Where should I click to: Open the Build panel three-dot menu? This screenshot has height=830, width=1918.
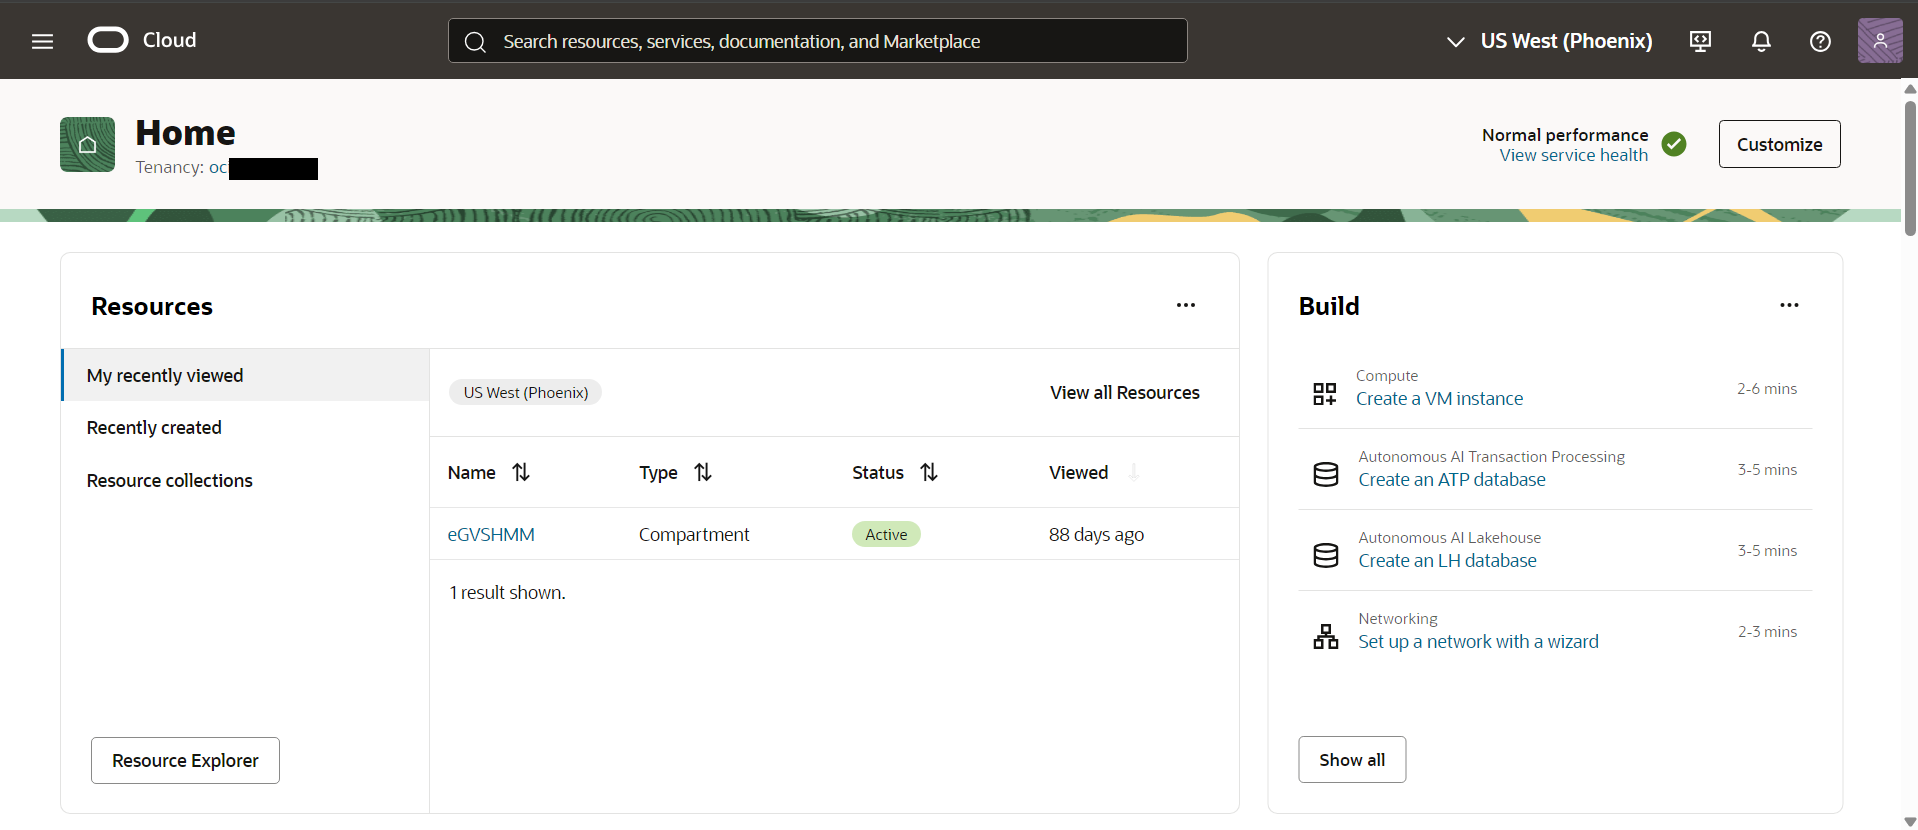pyautogui.click(x=1789, y=305)
